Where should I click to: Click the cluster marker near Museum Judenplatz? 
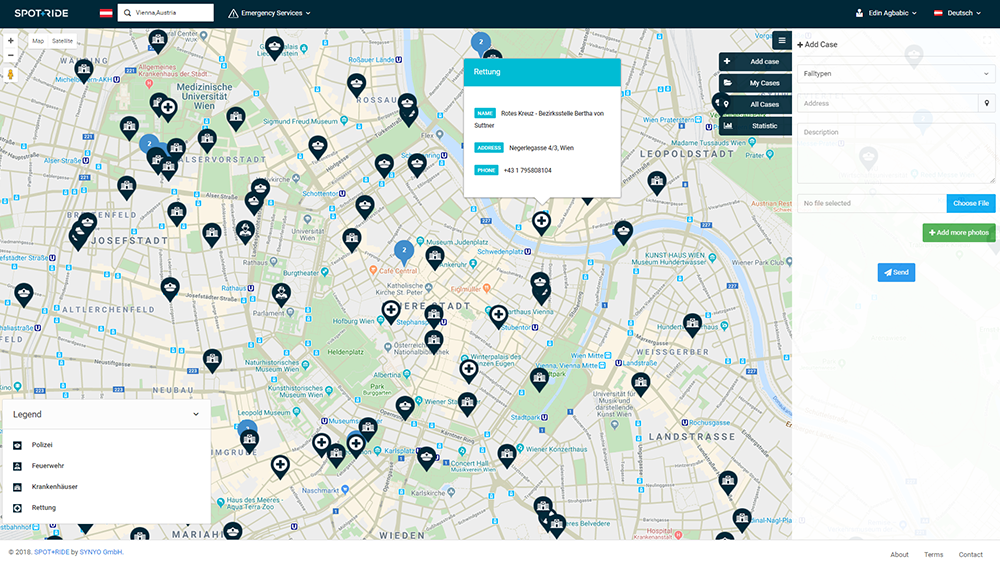pyautogui.click(x=403, y=249)
